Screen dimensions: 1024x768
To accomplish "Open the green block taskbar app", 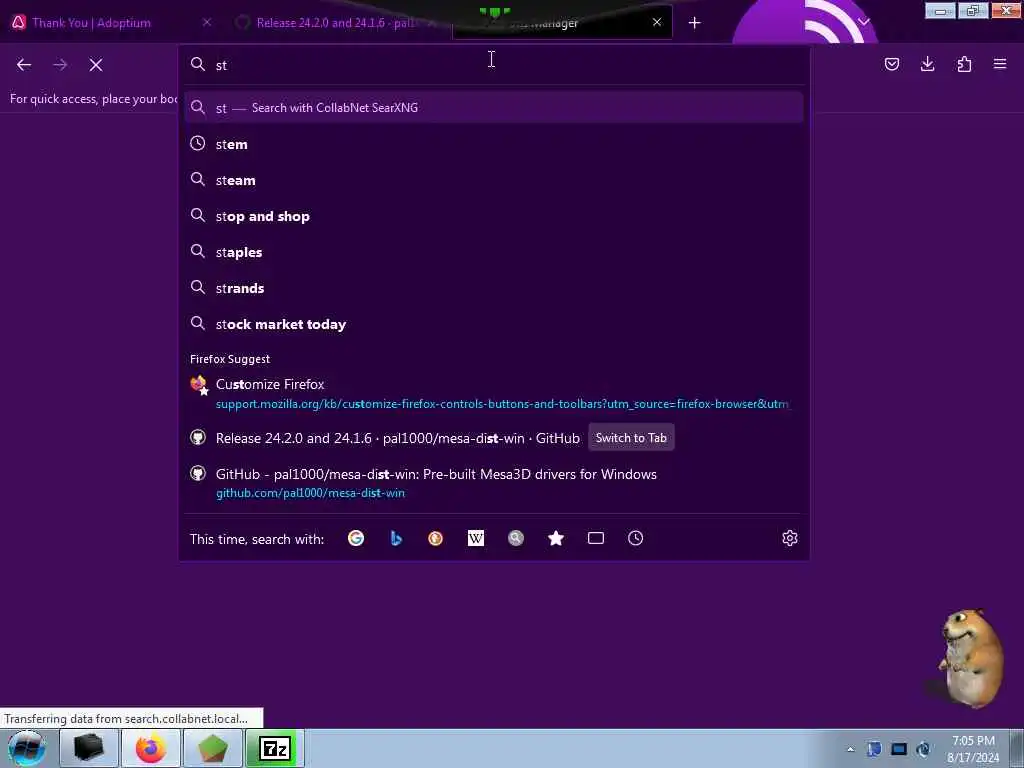I will tap(212, 748).
